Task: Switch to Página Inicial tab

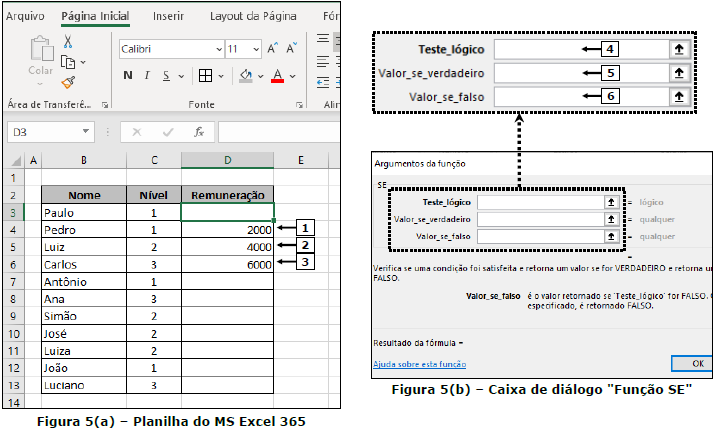Action: tap(95, 16)
